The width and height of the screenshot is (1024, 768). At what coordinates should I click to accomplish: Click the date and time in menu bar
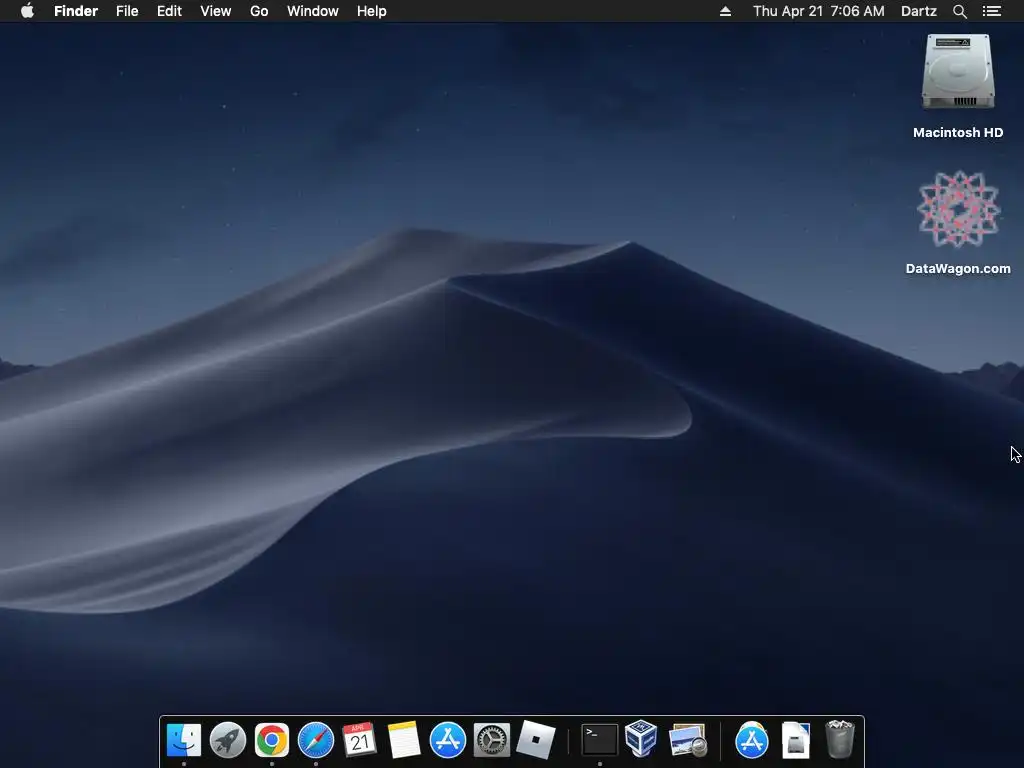point(818,11)
